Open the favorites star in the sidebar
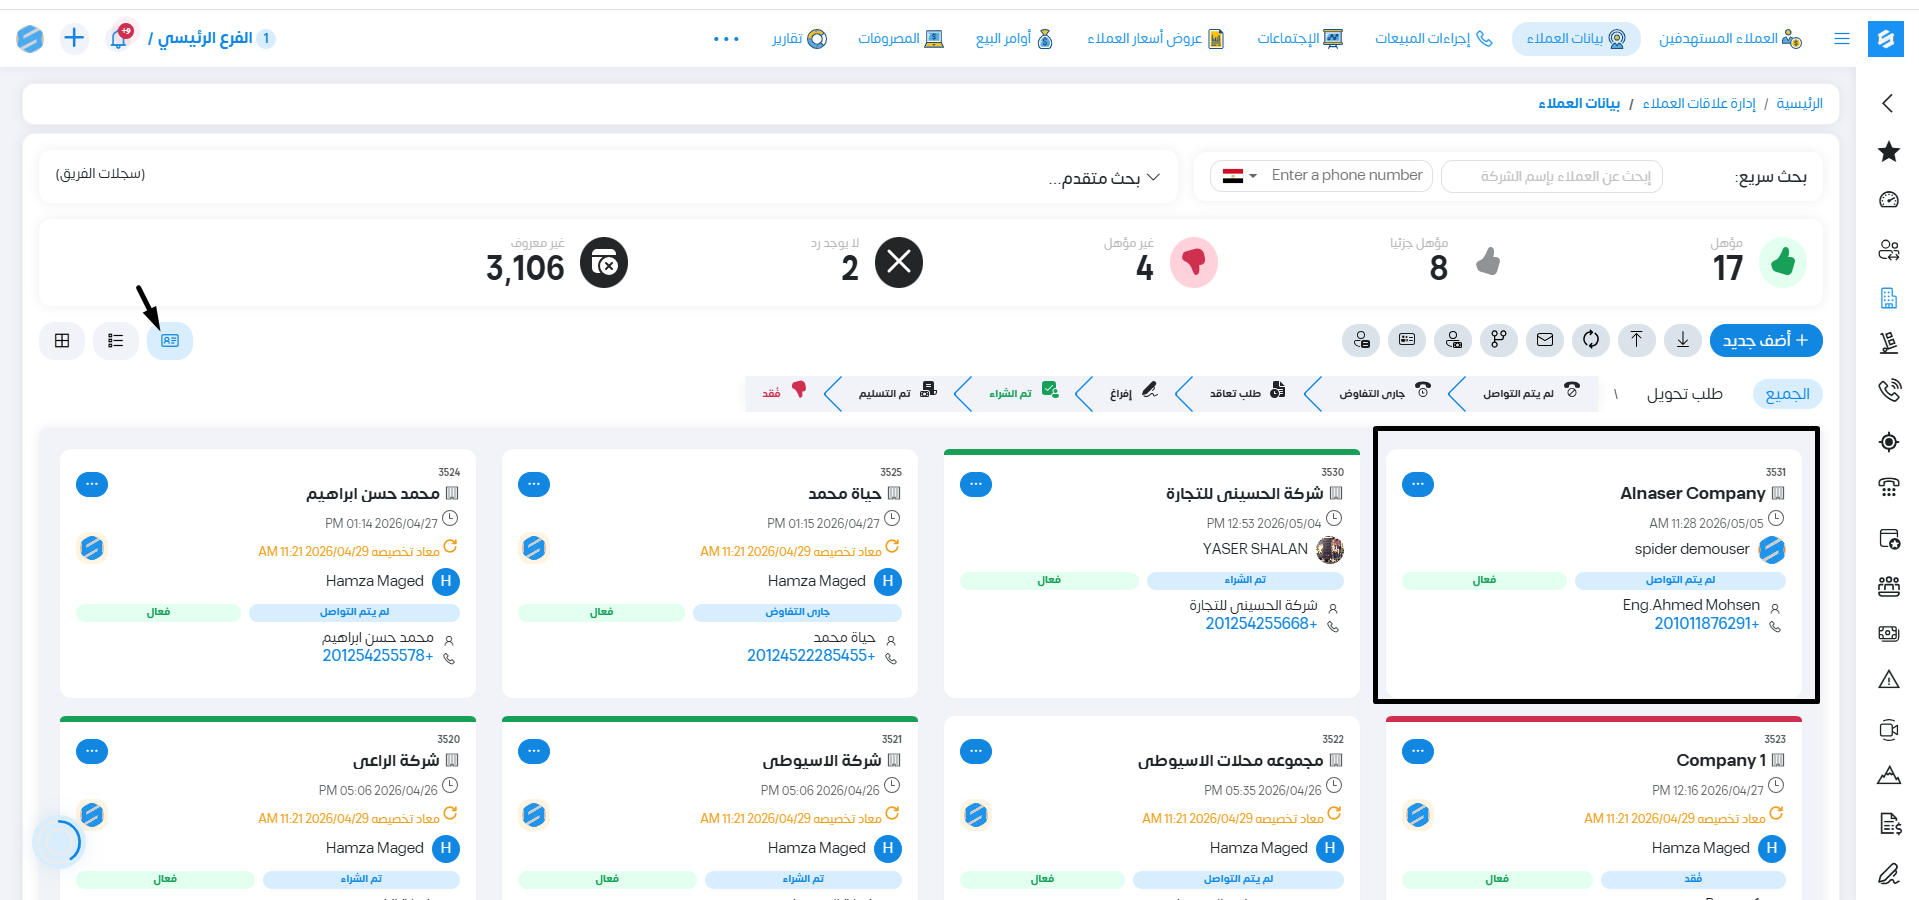The width and height of the screenshot is (1919, 900). (1888, 152)
